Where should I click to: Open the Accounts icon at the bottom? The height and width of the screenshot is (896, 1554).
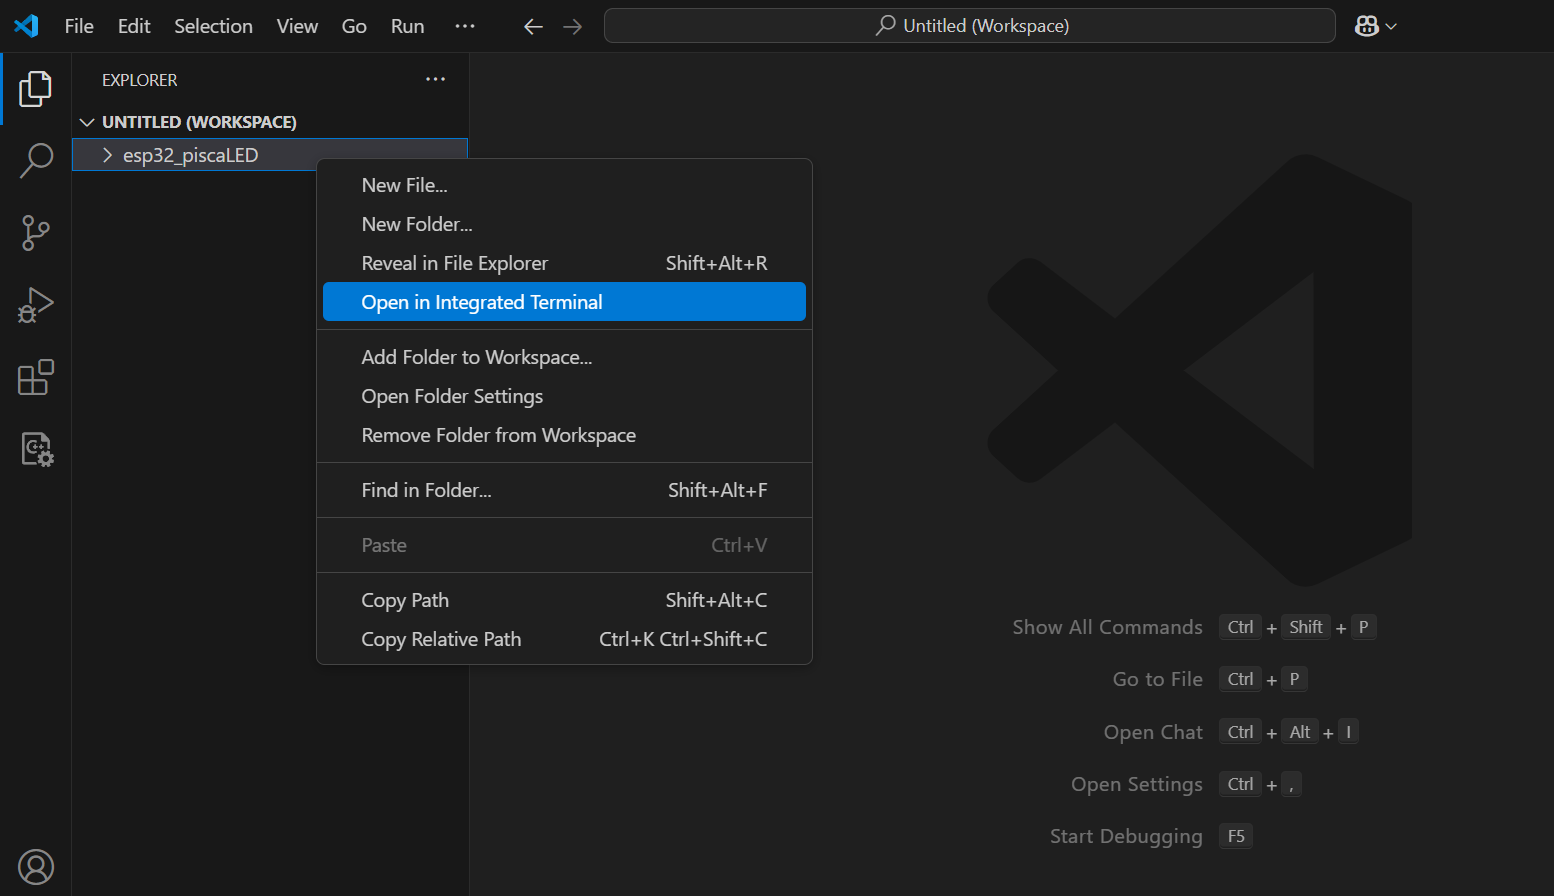pyautogui.click(x=36, y=867)
